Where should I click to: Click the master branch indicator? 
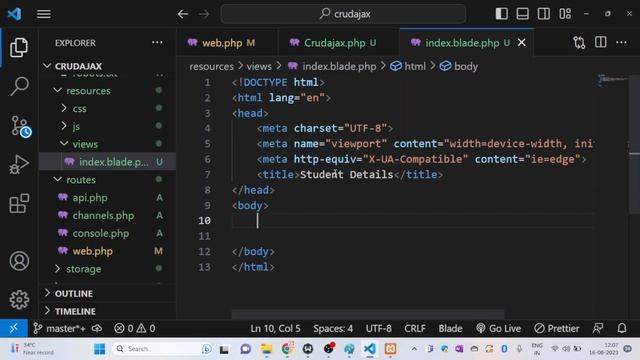coord(60,328)
